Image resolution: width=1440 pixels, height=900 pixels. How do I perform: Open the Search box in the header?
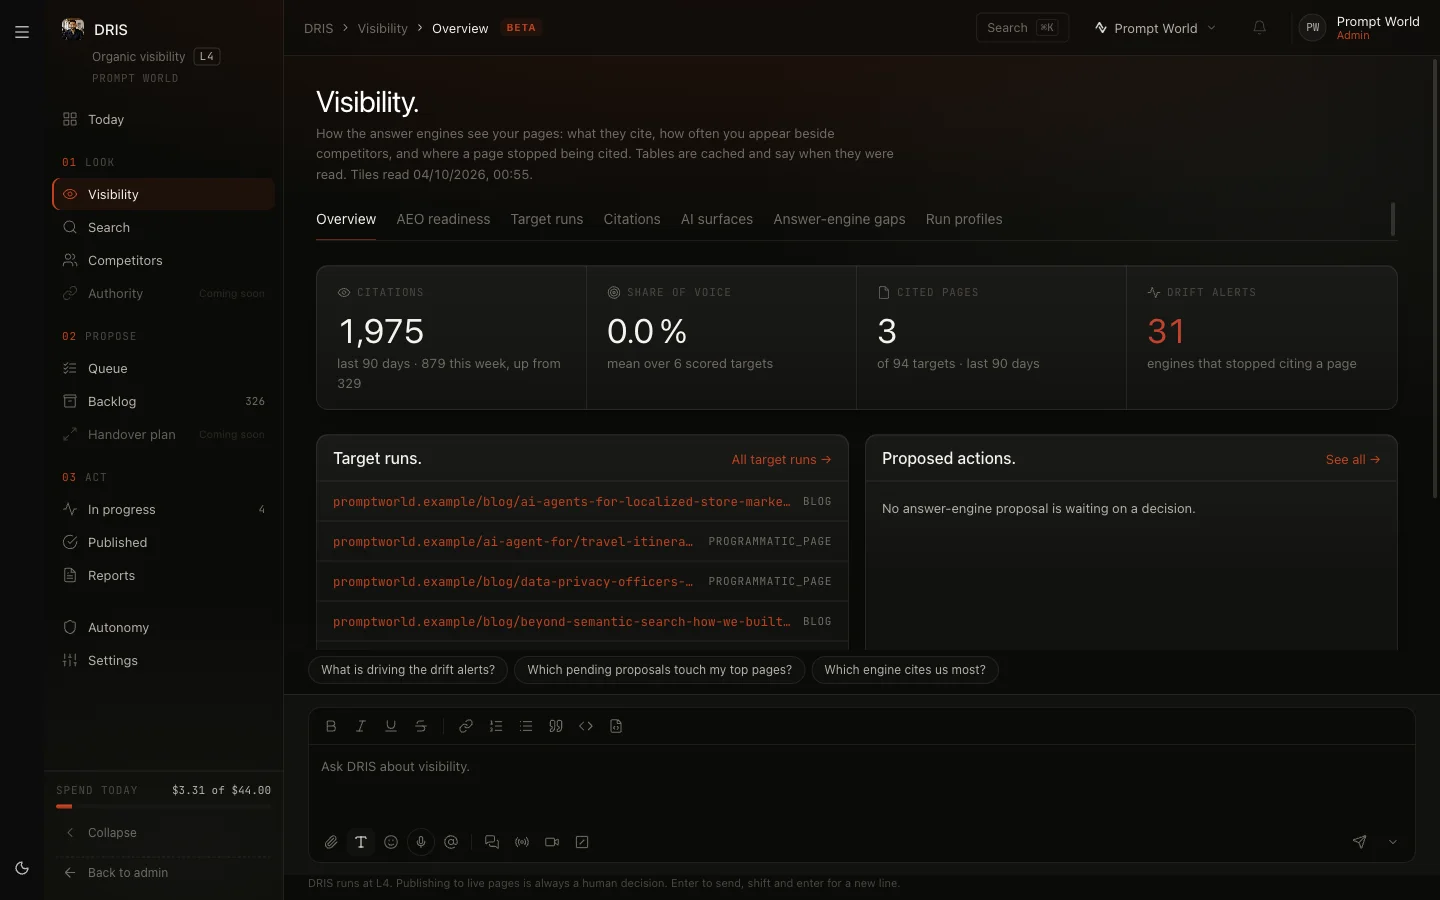pyautogui.click(x=1022, y=28)
